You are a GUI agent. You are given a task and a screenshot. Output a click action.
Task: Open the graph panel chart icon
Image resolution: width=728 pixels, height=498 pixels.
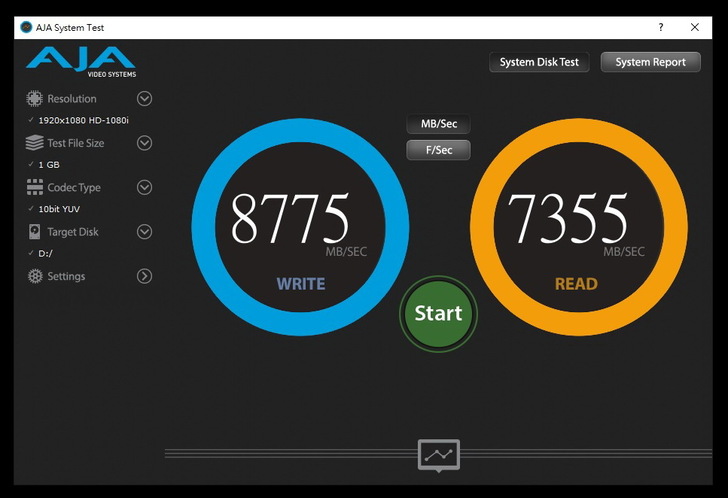coord(439,455)
